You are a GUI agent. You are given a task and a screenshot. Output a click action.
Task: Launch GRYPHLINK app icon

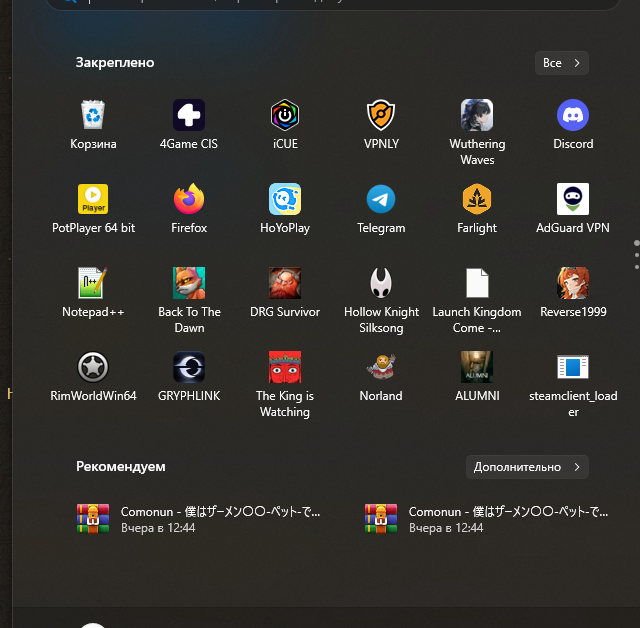pyautogui.click(x=189, y=367)
